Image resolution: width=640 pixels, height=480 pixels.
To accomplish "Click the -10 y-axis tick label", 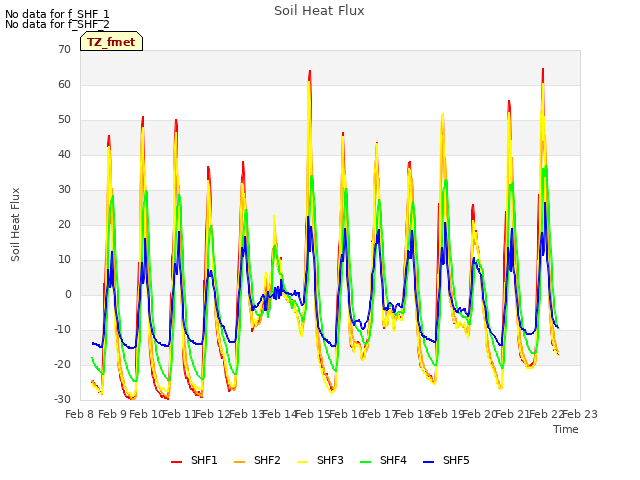I will pyautogui.click(x=63, y=330).
